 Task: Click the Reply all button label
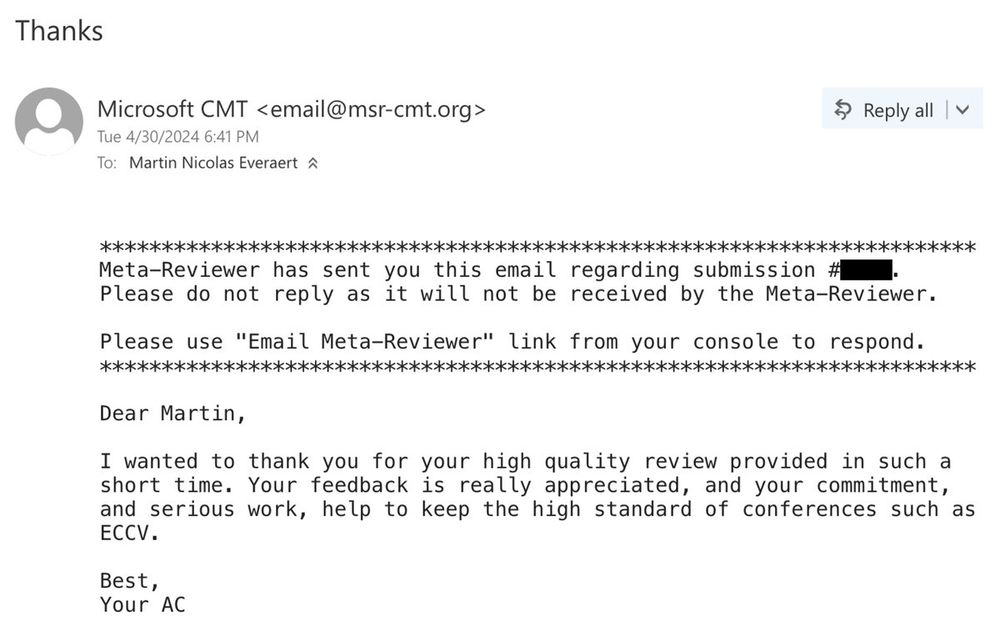[x=898, y=110]
